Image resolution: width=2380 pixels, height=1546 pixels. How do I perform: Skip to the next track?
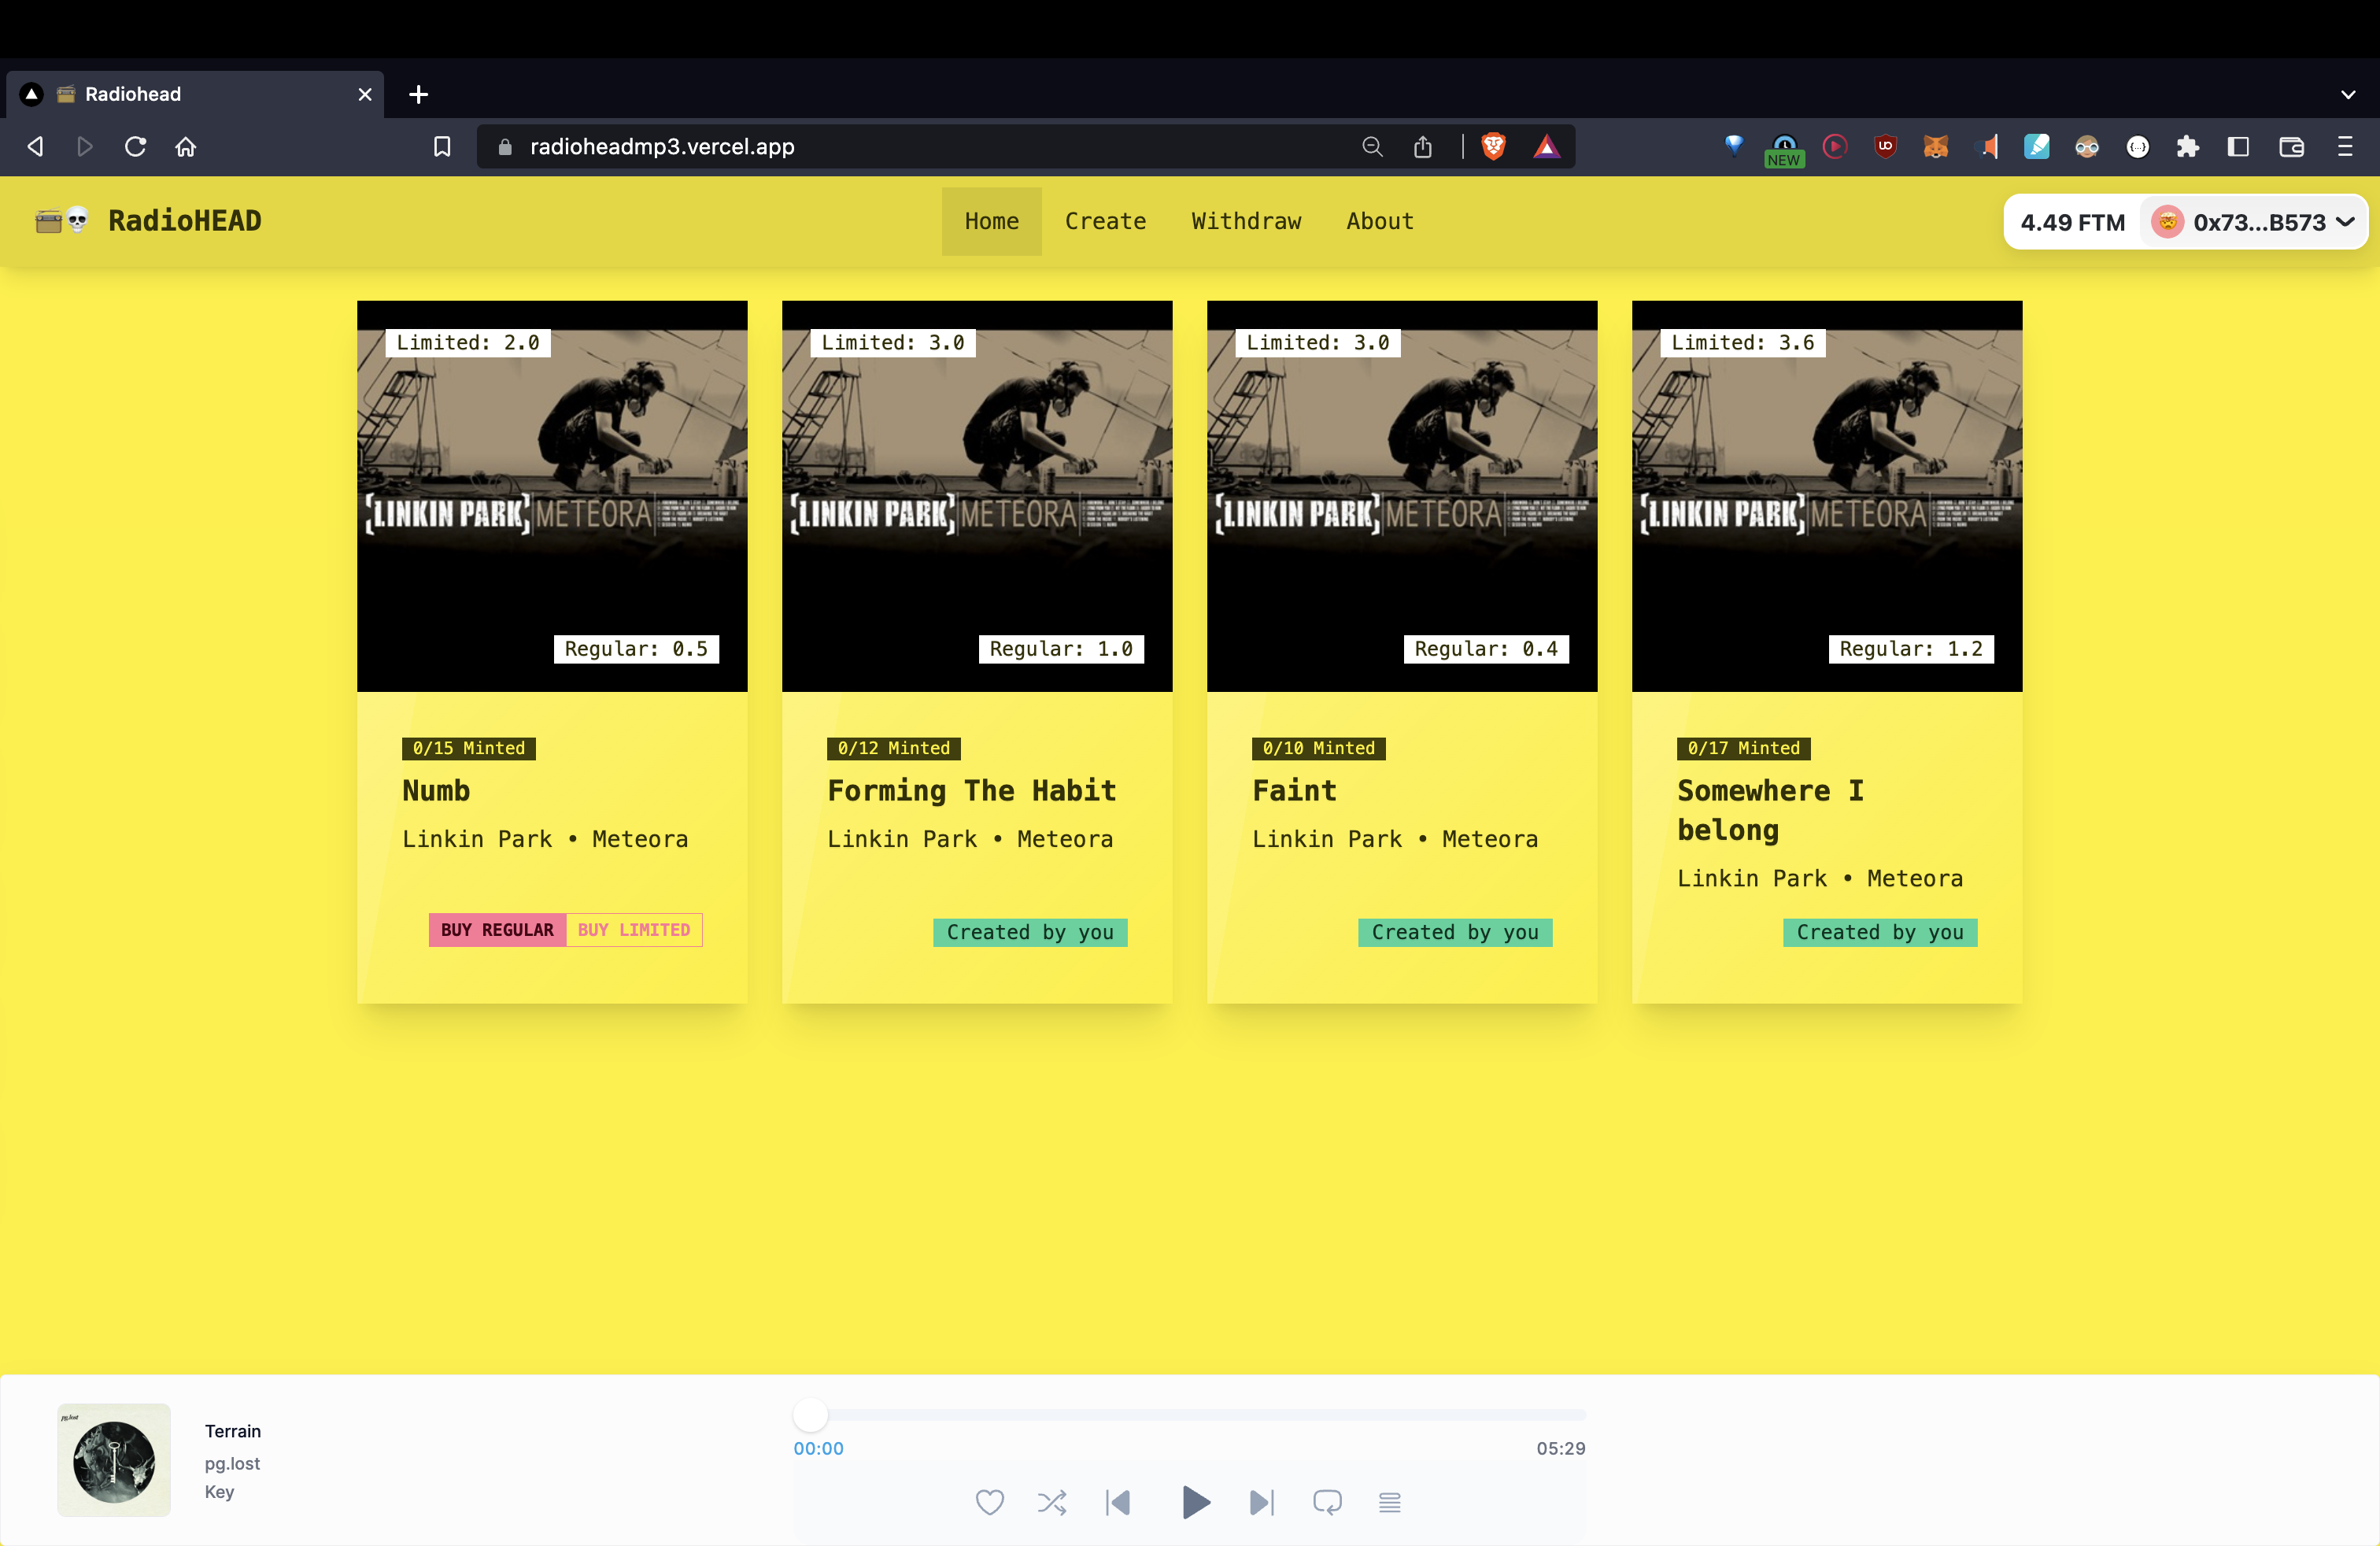(1262, 1502)
